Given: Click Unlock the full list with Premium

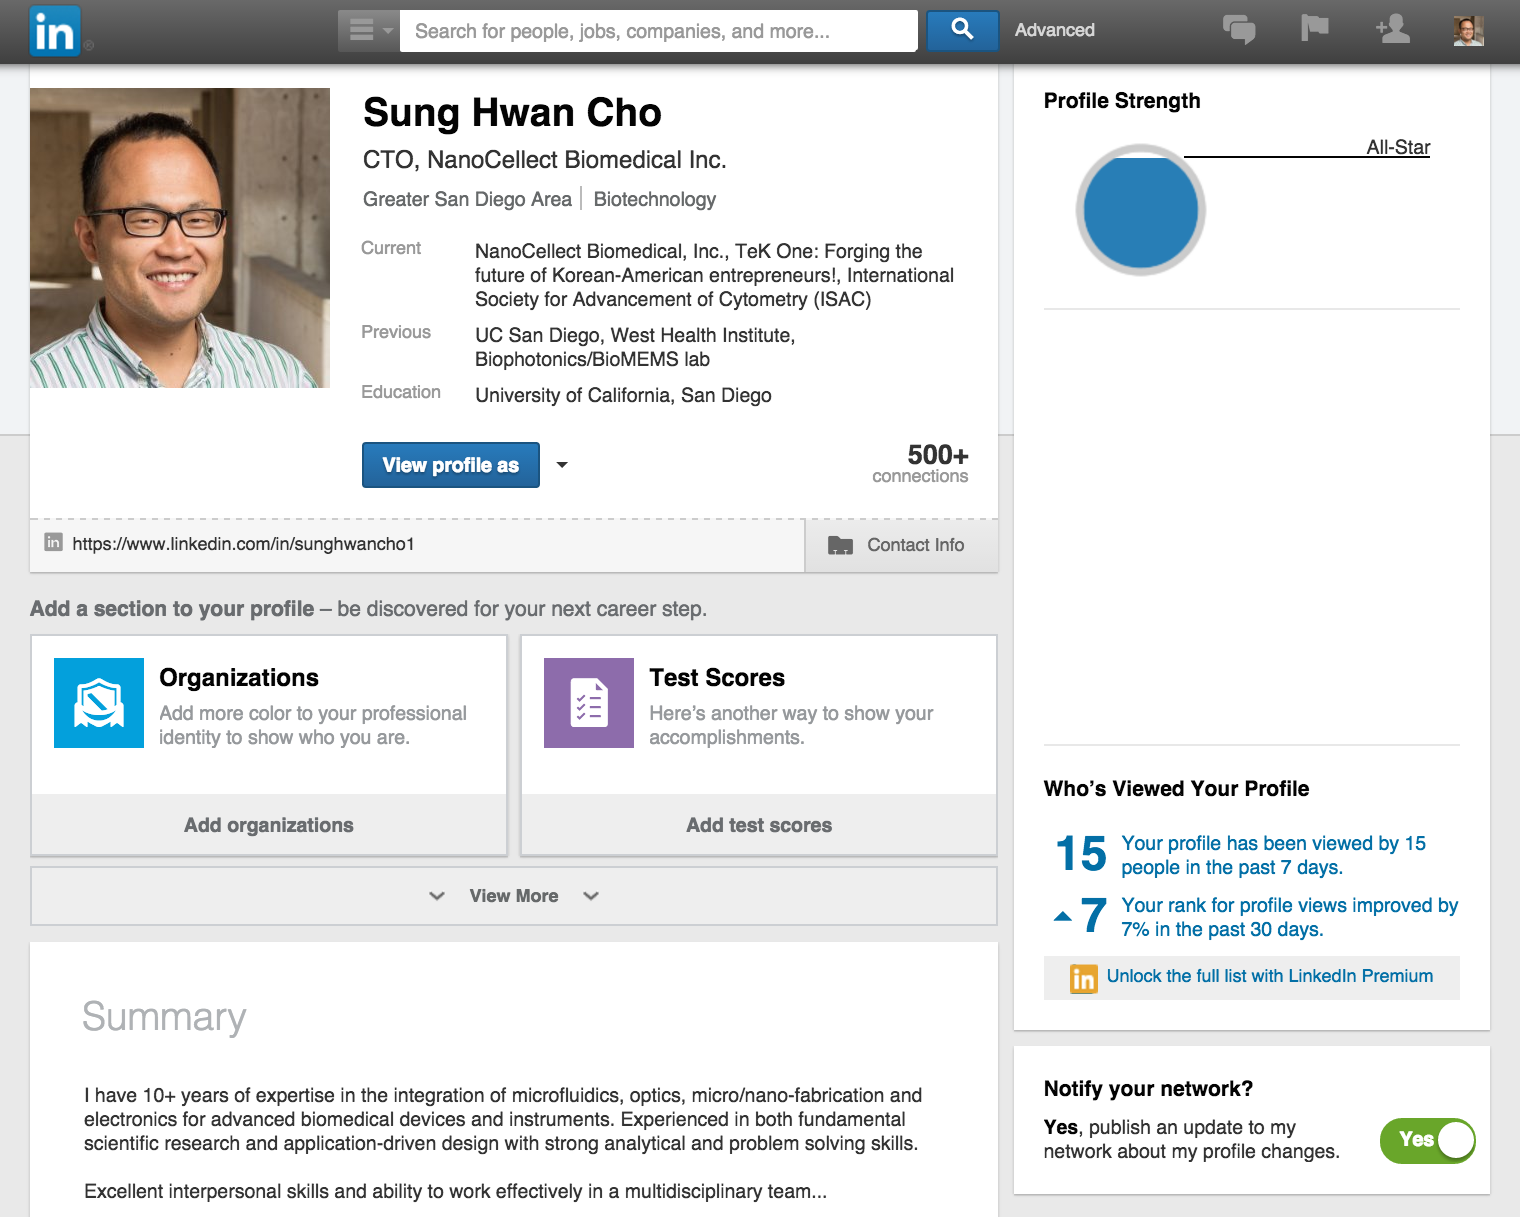Looking at the screenshot, I should 1269,976.
